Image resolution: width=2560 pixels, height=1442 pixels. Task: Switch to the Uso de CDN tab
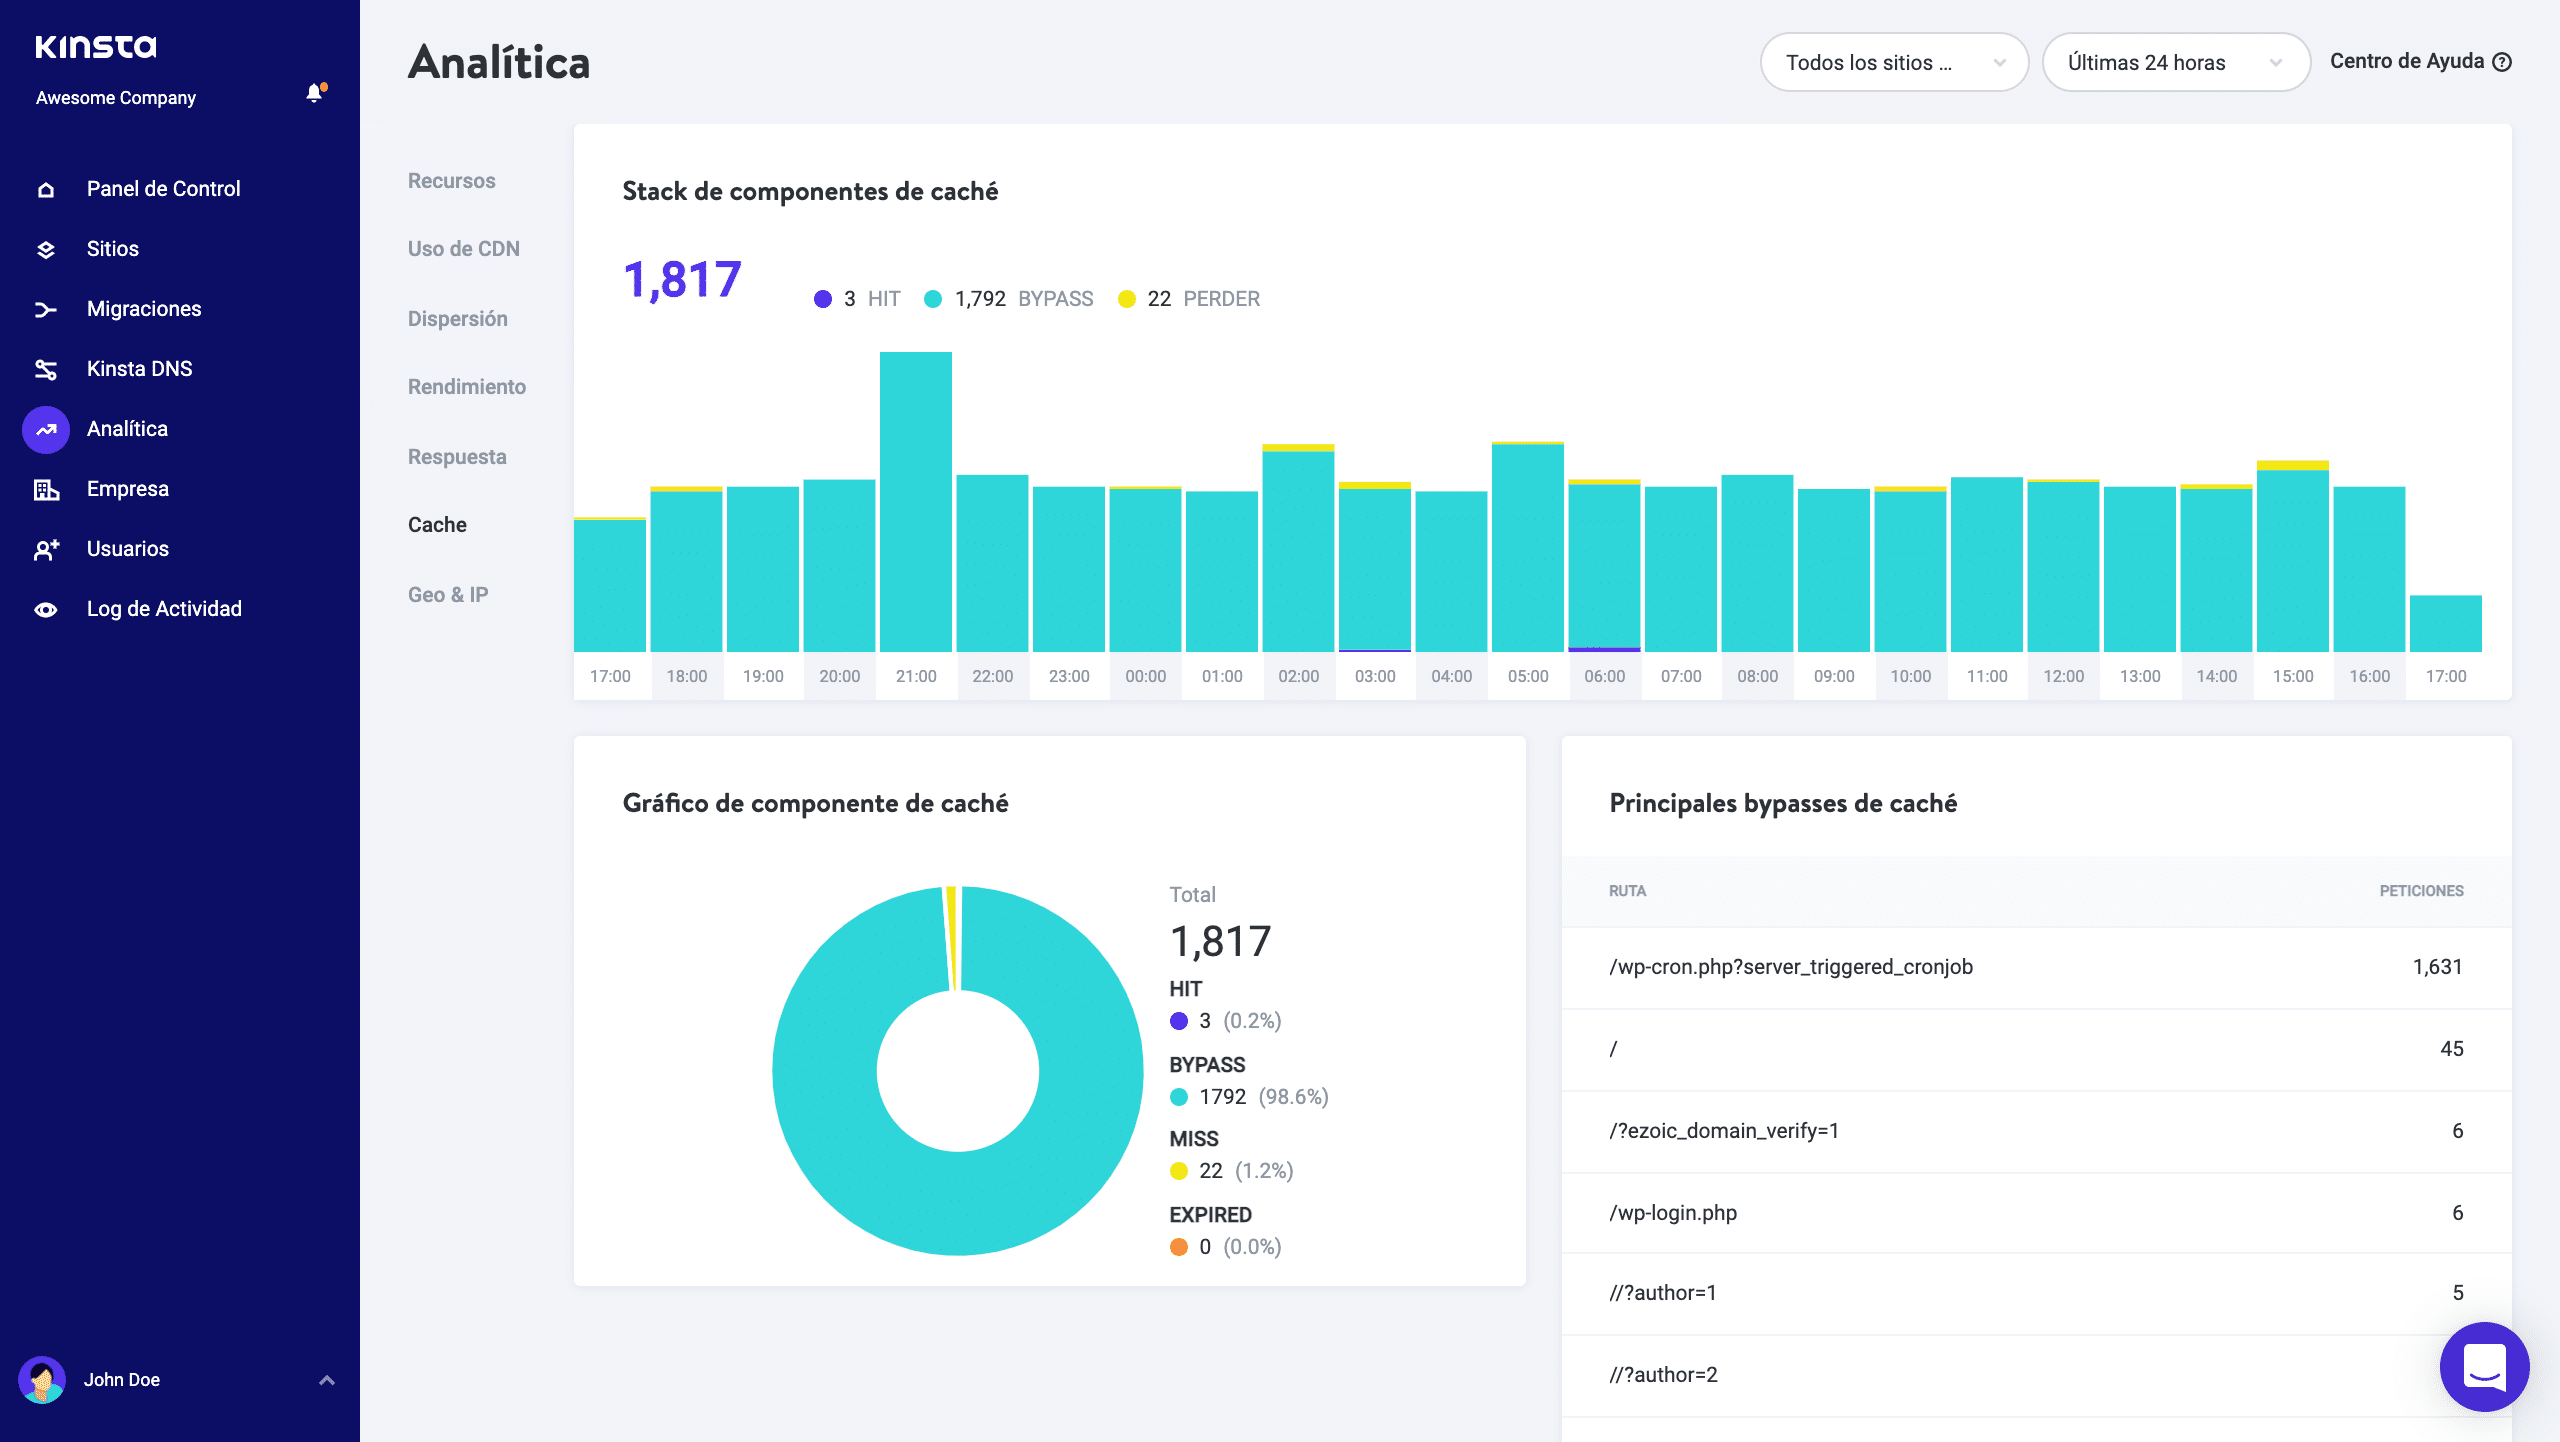(463, 249)
